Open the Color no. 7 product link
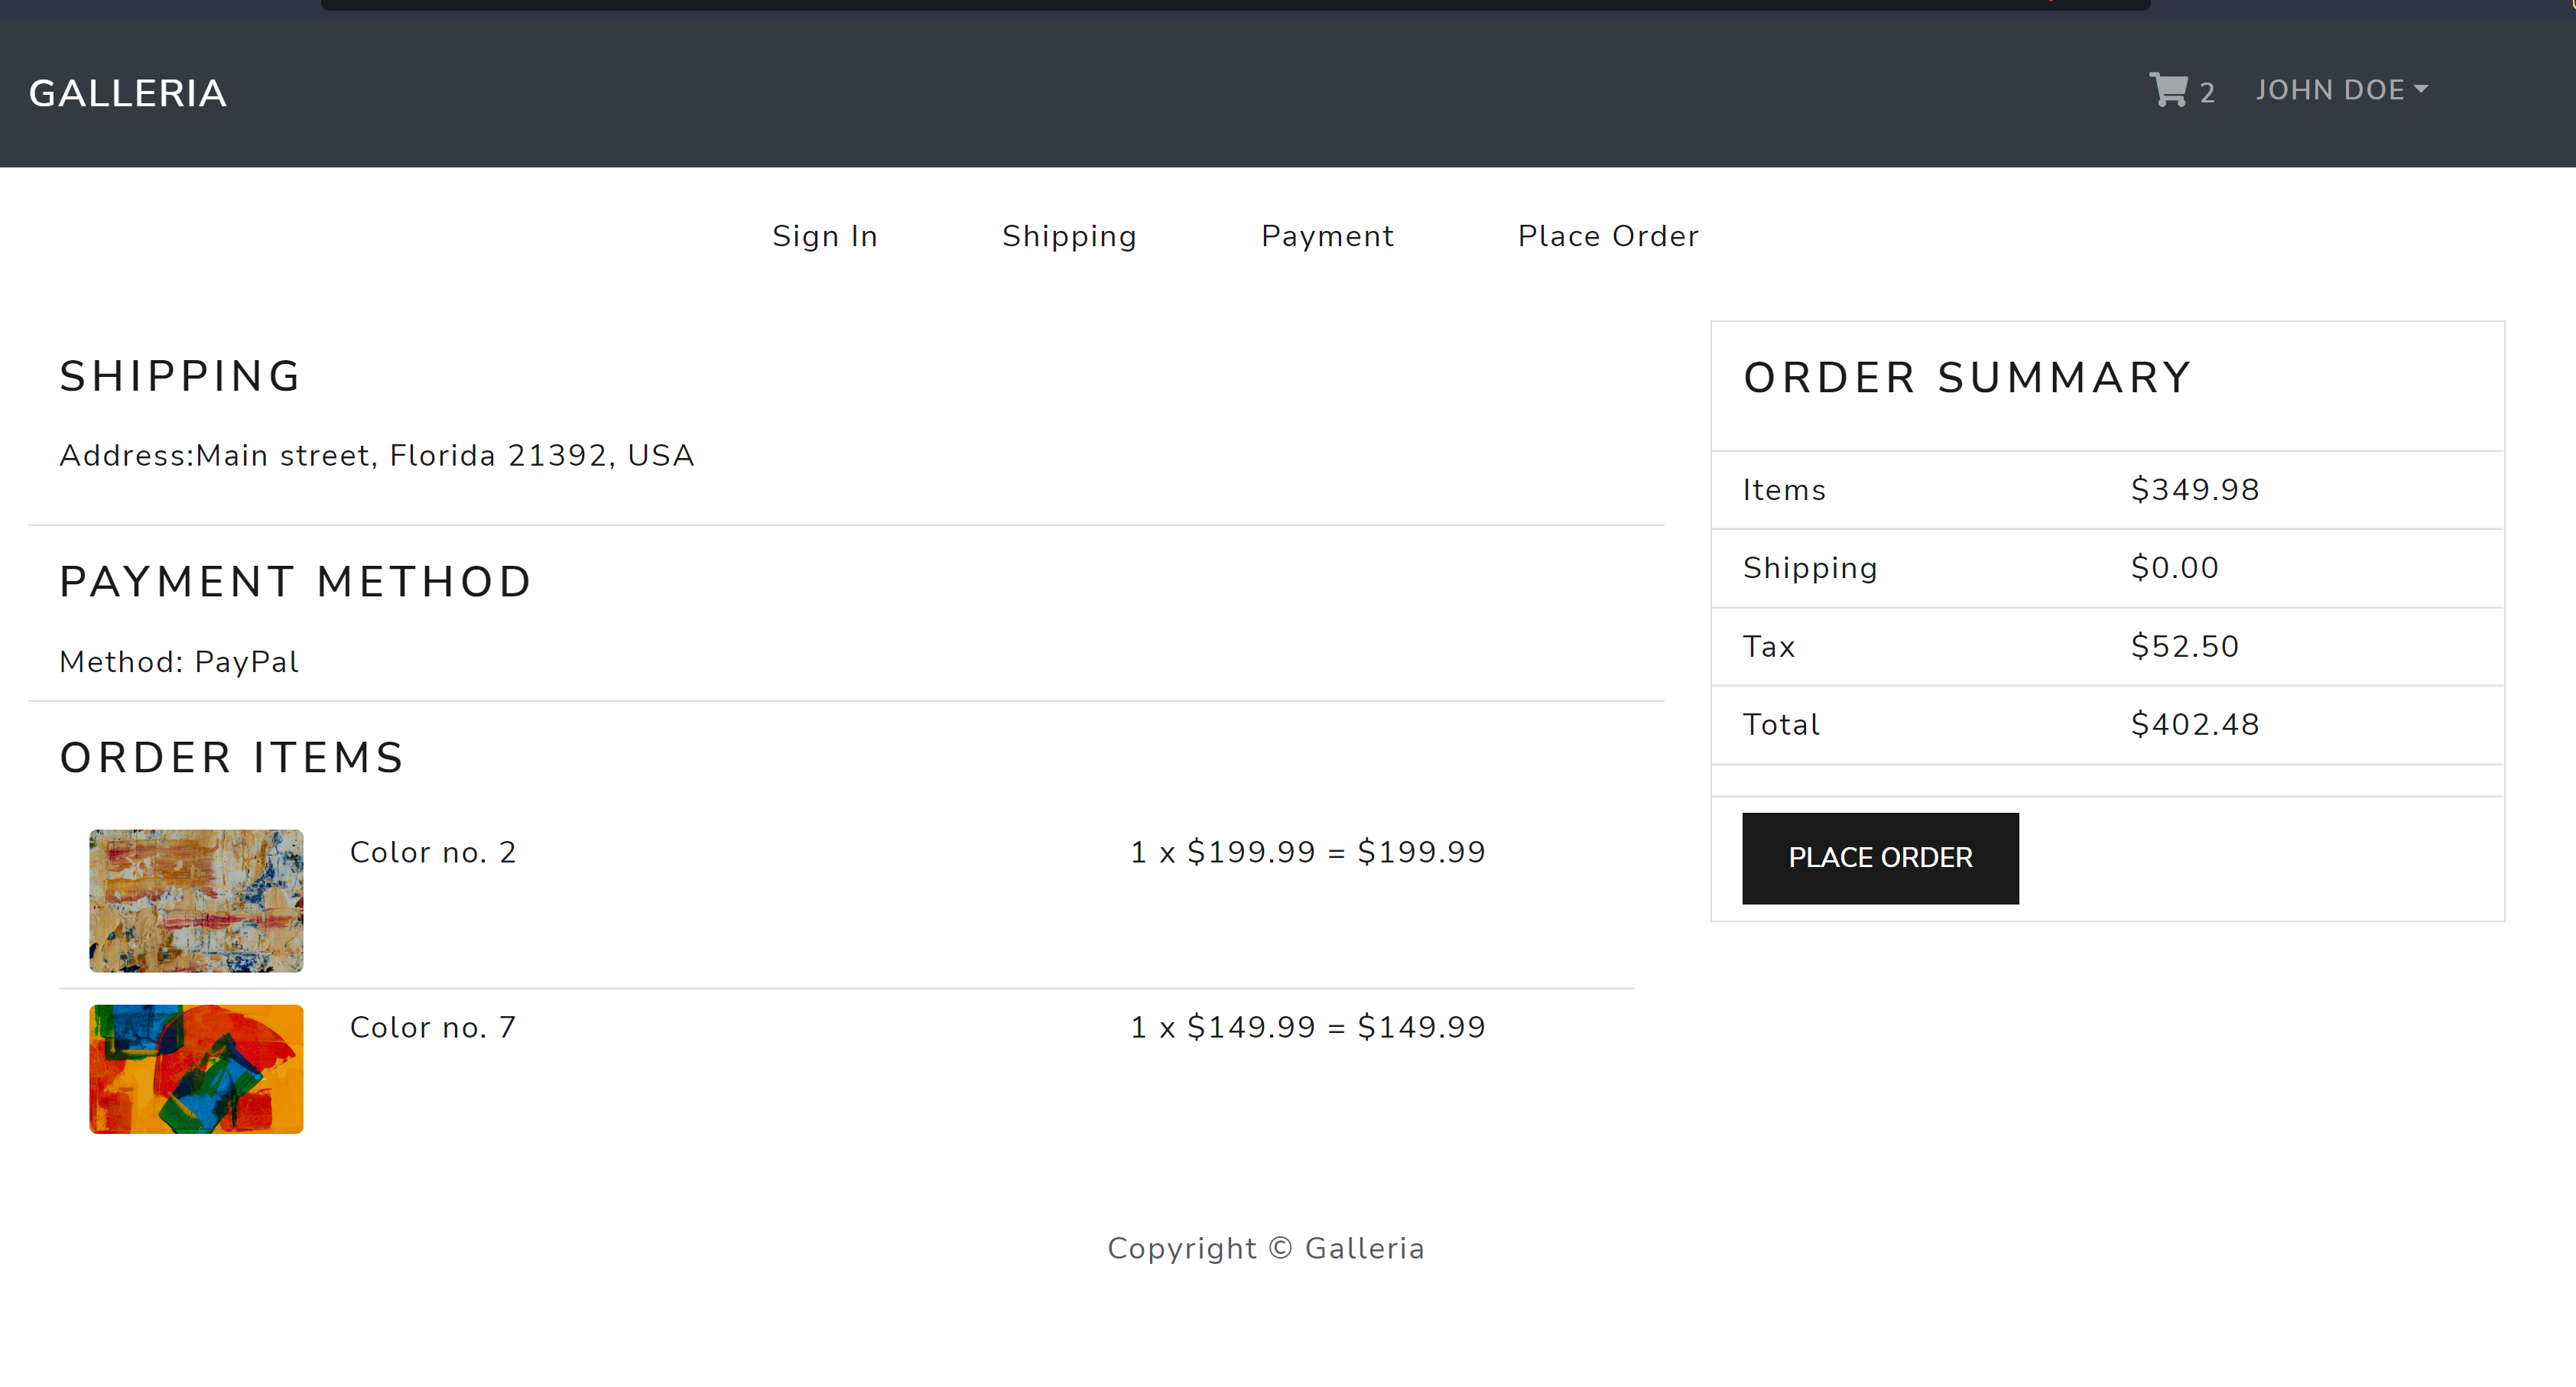The image size is (2576, 1387). point(432,1027)
